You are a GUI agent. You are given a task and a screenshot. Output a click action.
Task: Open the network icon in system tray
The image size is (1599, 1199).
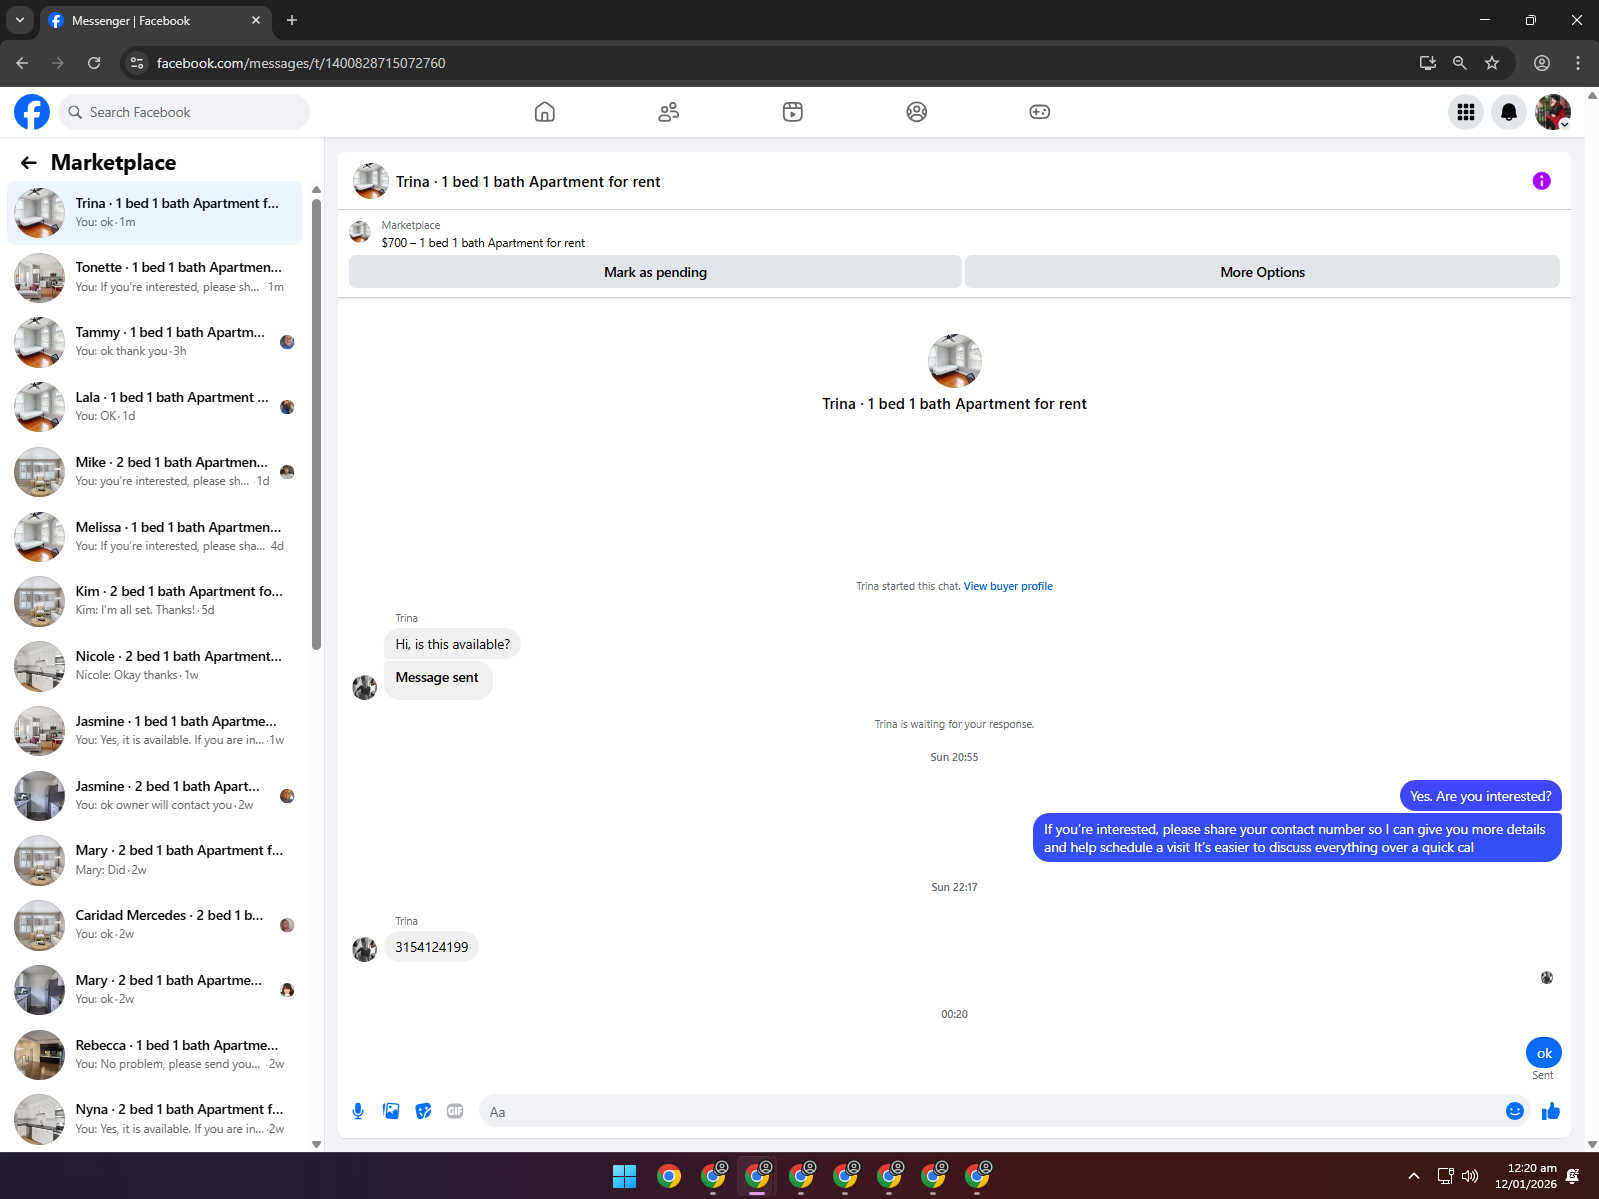click(x=1445, y=1176)
